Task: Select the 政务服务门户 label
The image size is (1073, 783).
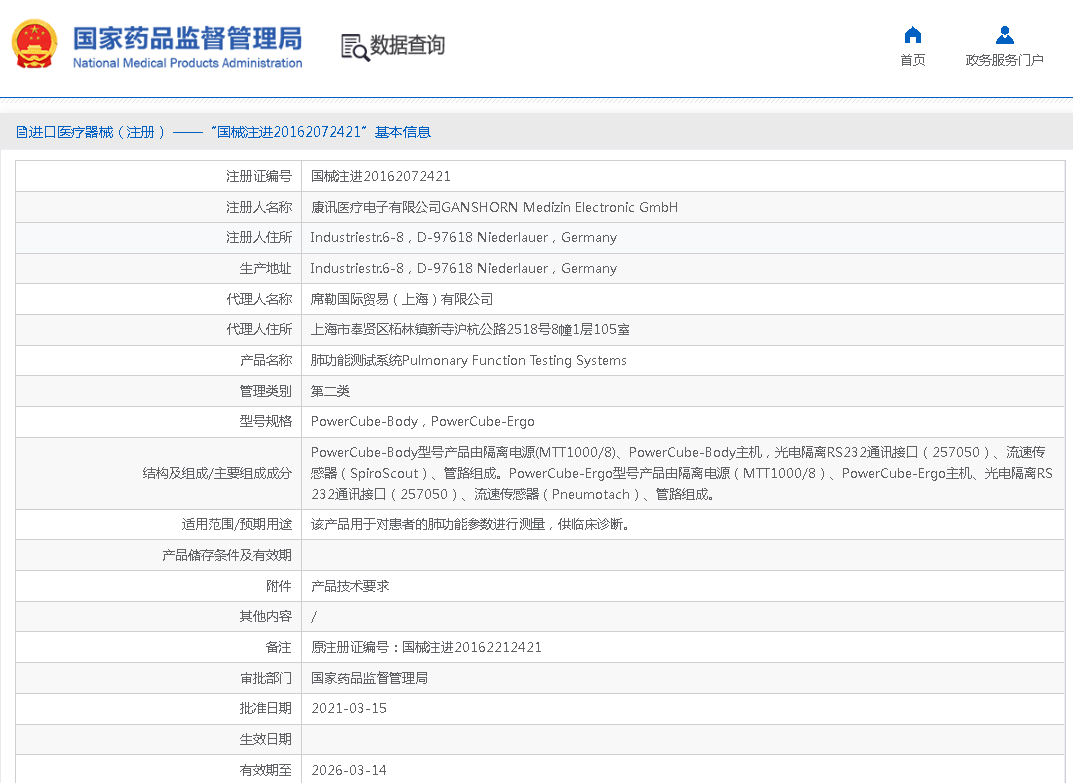Action: [1005, 60]
